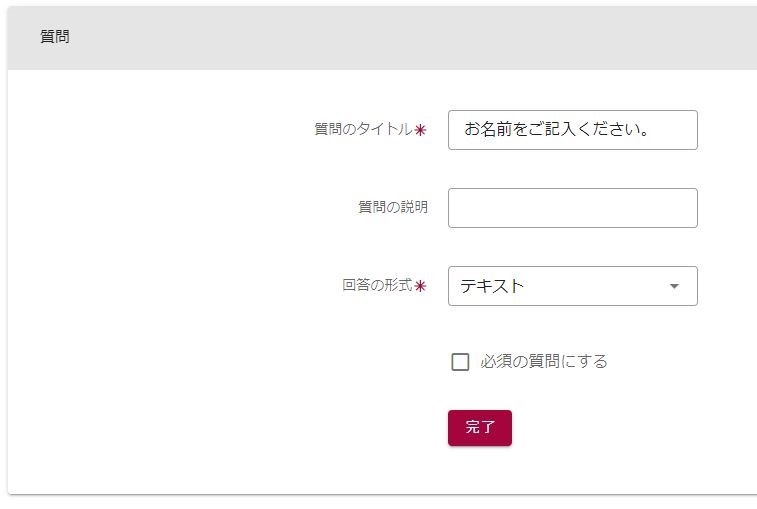The image size is (757, 509).
Task: Click the 回答の形式 field label
Action: 377,285
